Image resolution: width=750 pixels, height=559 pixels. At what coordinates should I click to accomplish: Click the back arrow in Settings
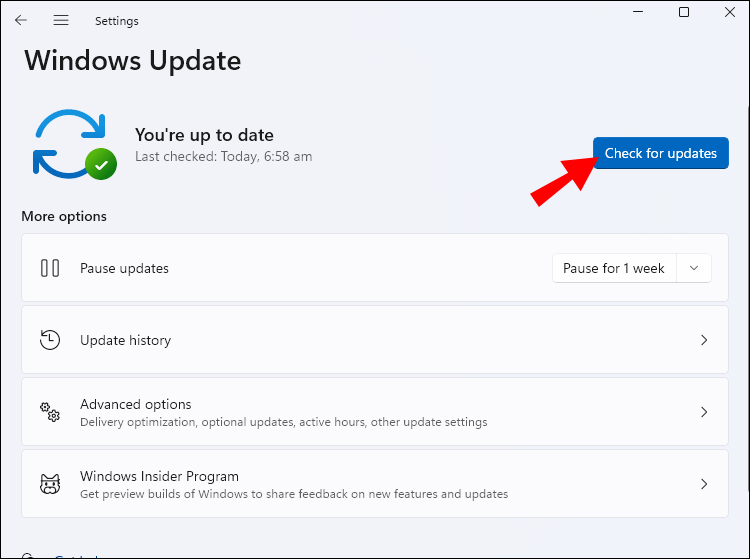21,20
